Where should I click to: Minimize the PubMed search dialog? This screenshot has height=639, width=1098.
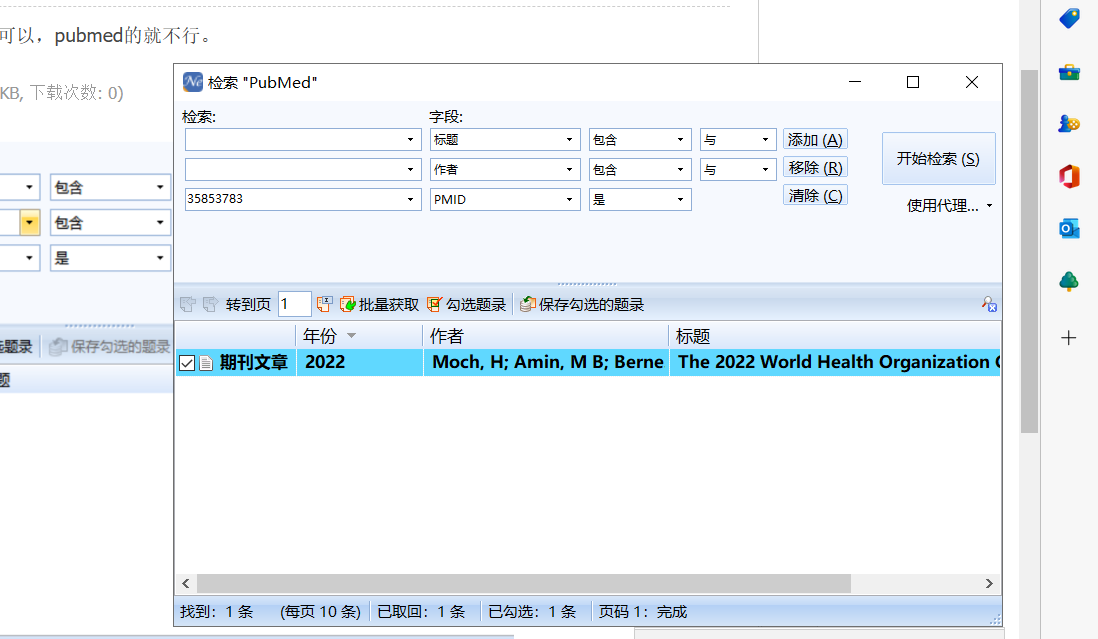click(855, 82)
